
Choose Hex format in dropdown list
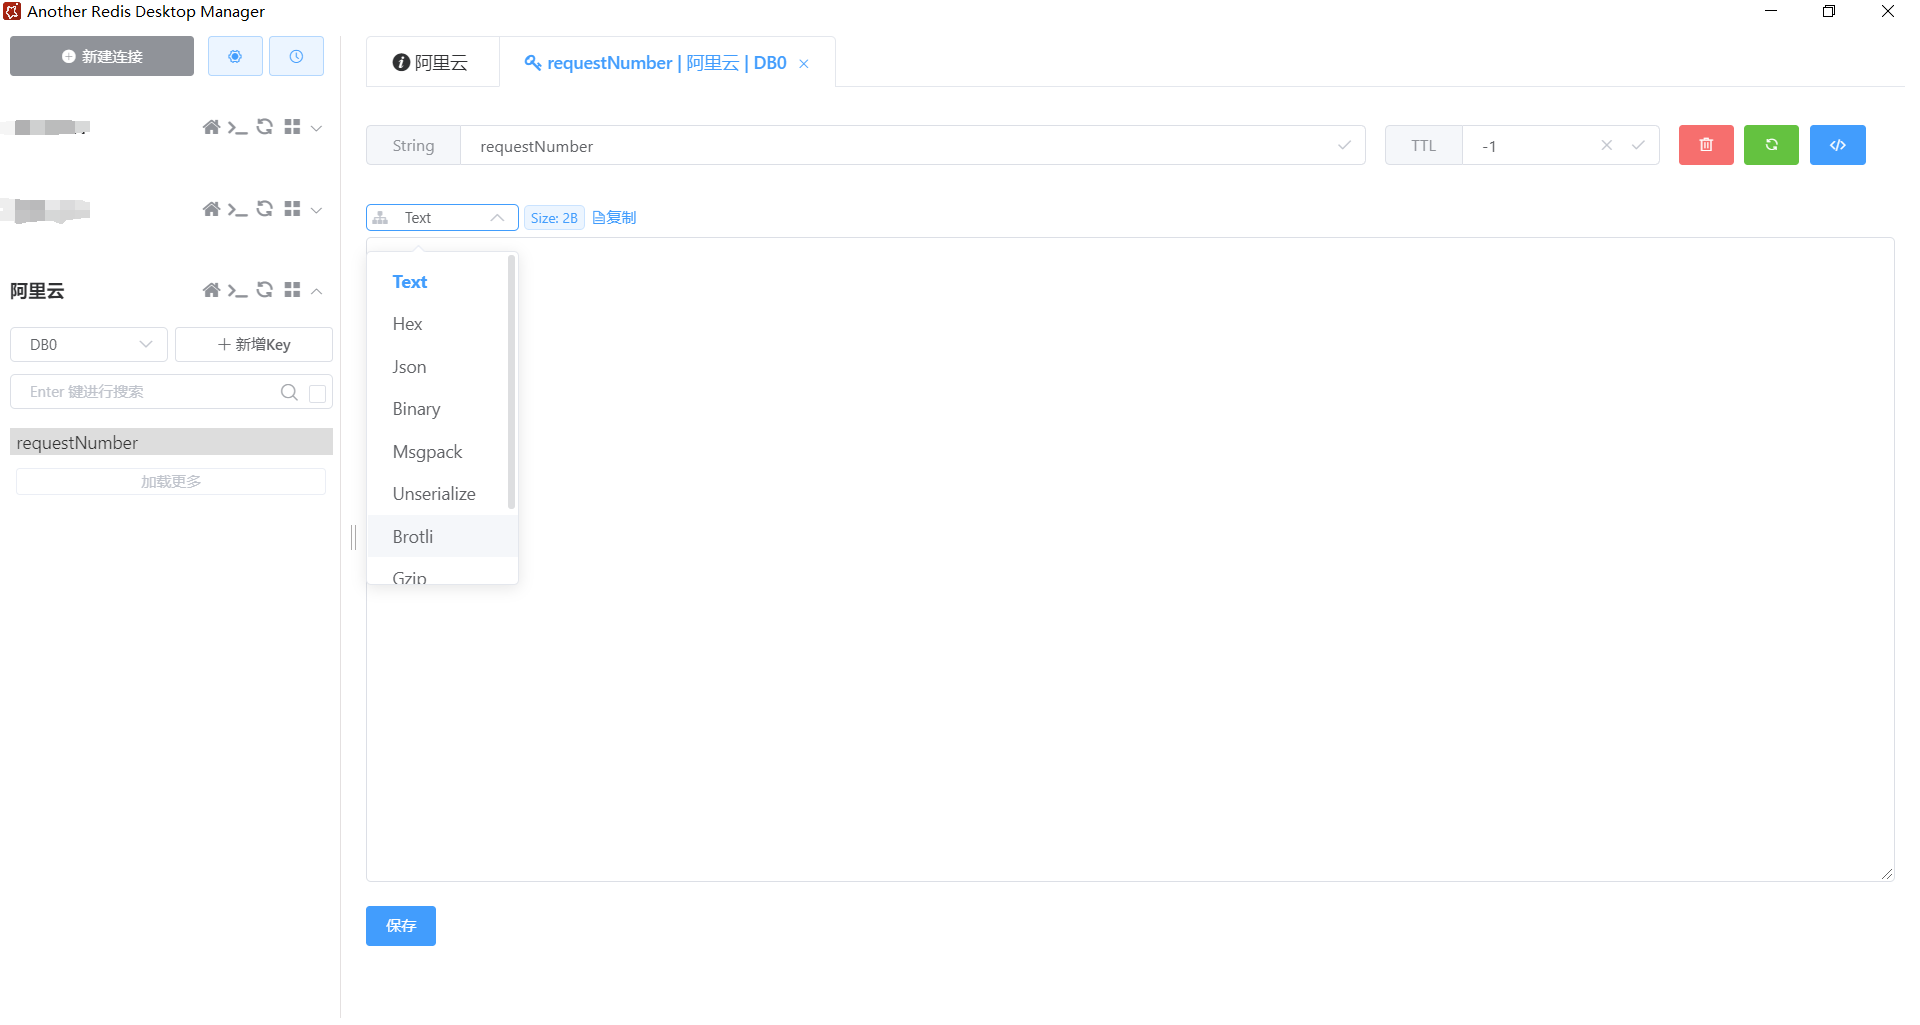[x=438, y=324]
